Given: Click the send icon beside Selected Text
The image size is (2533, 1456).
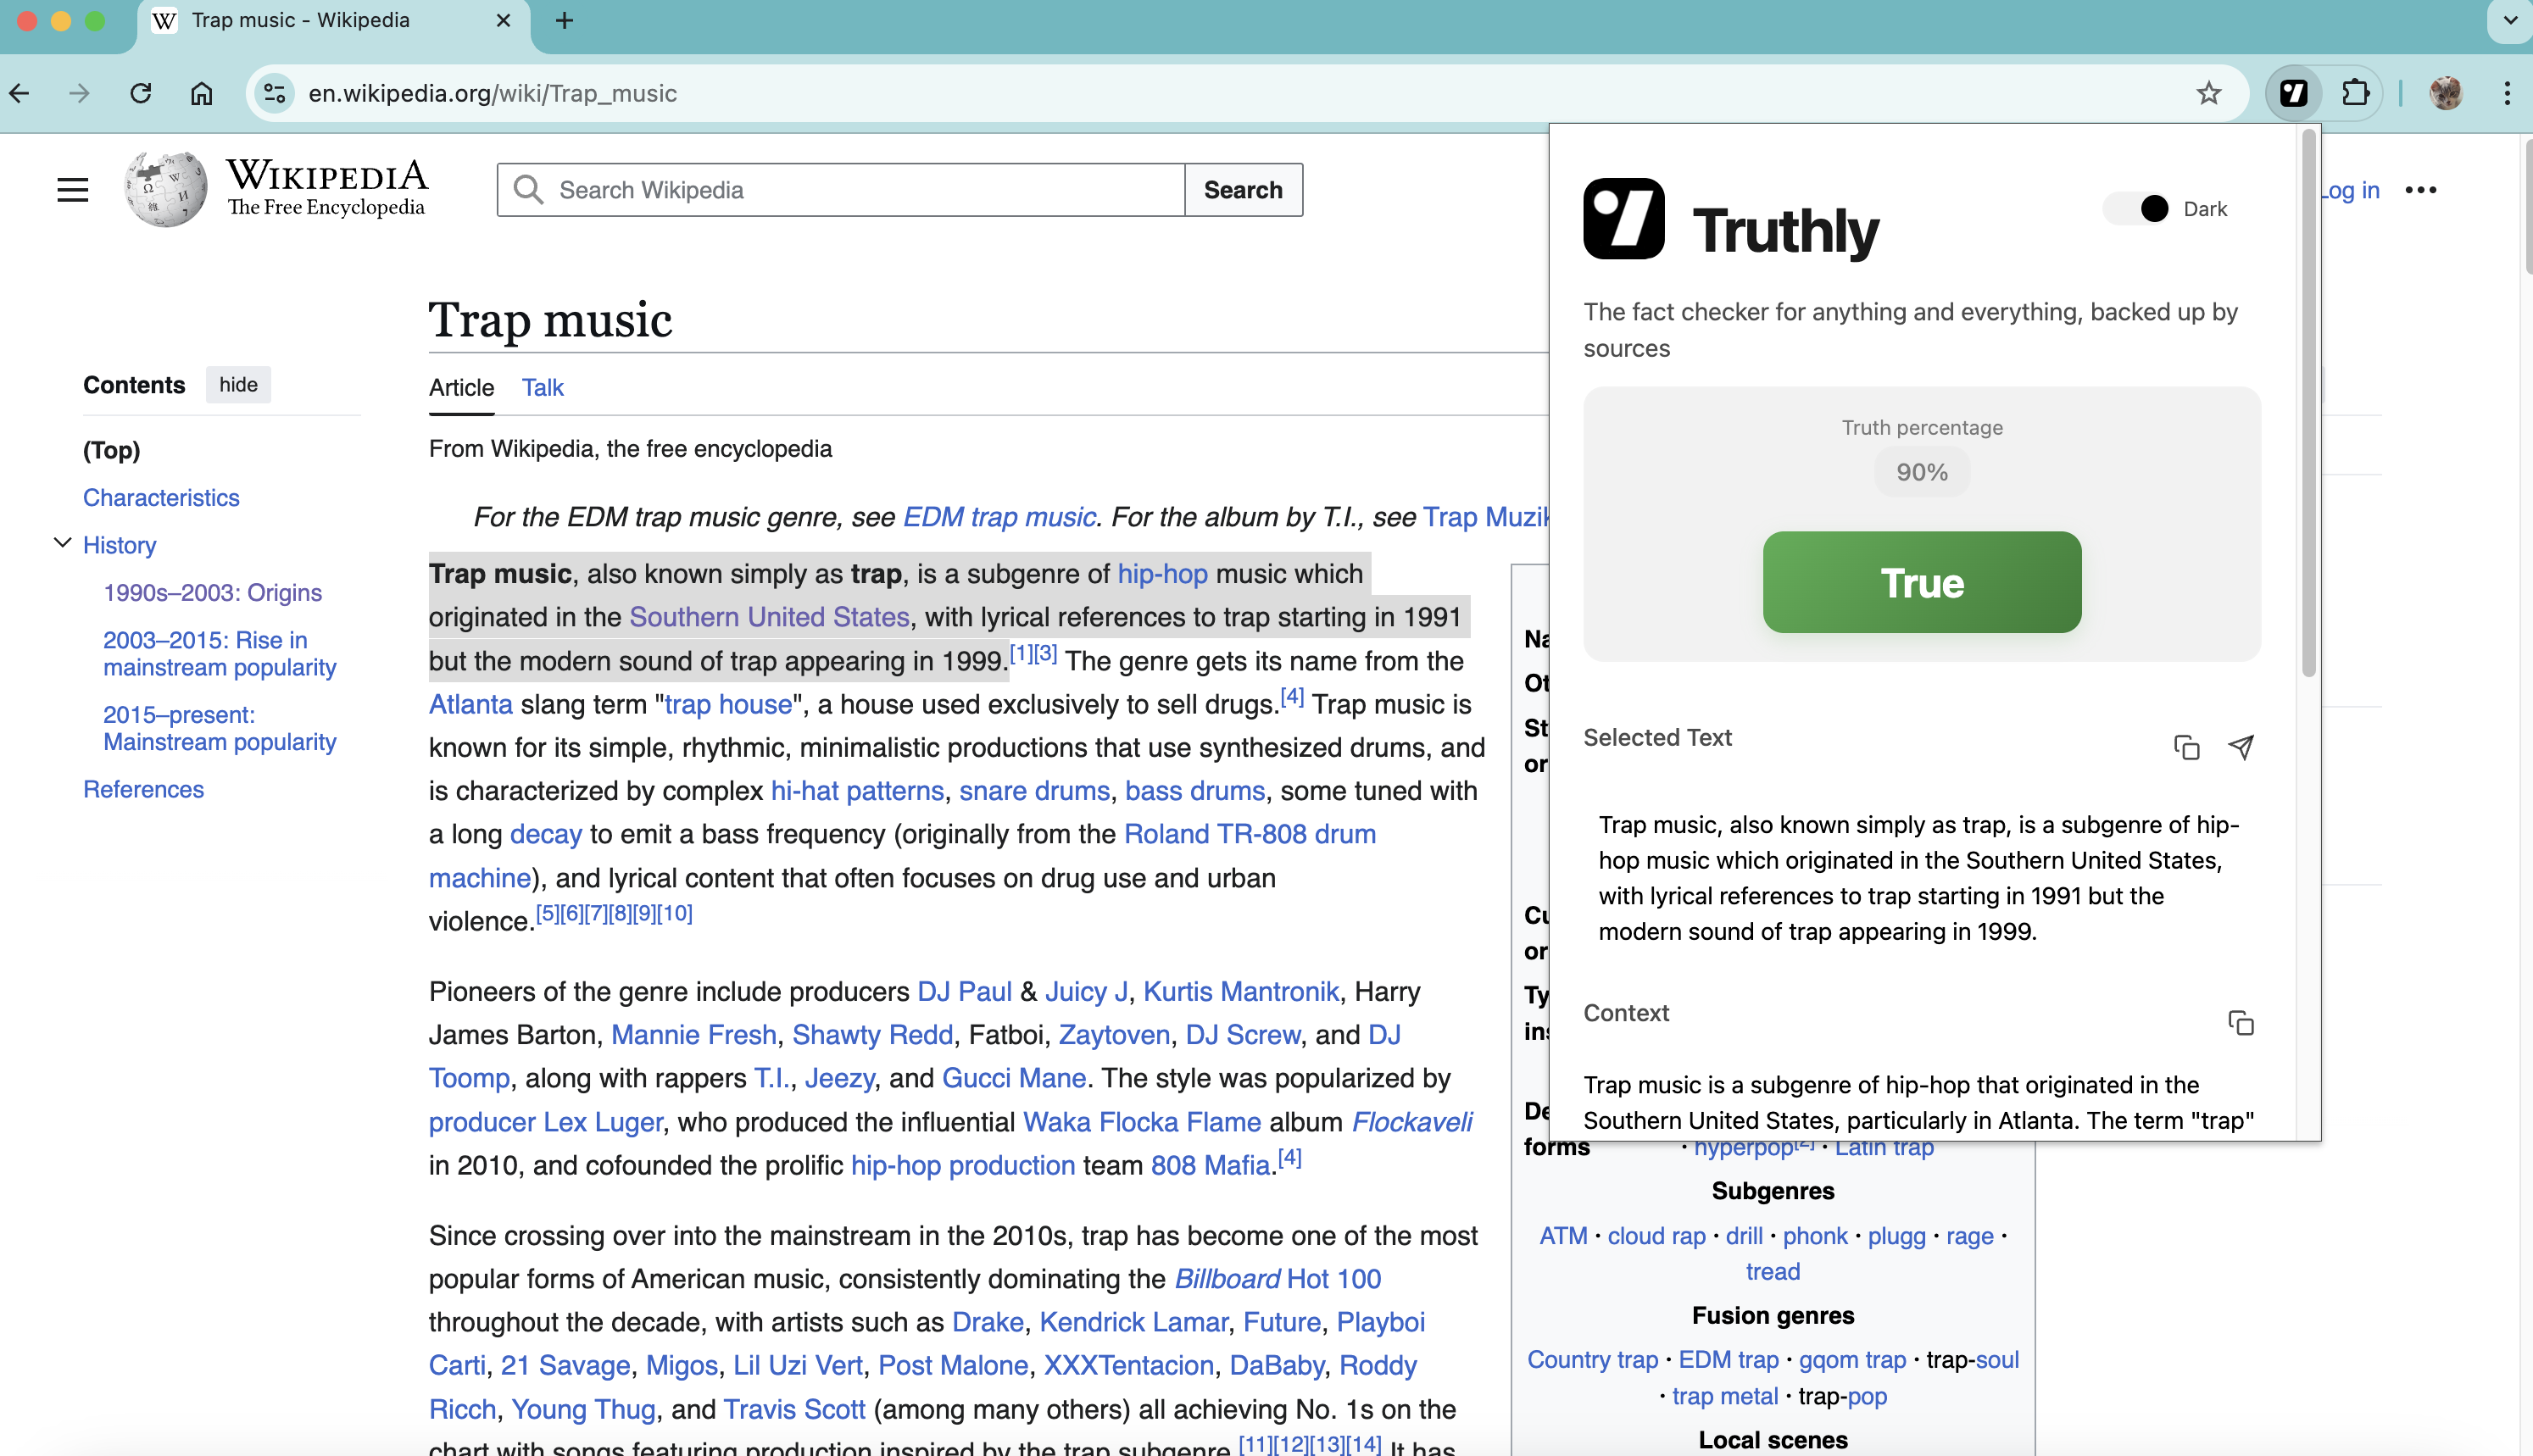Looking at the screenshot, I should click(2241, 747).
